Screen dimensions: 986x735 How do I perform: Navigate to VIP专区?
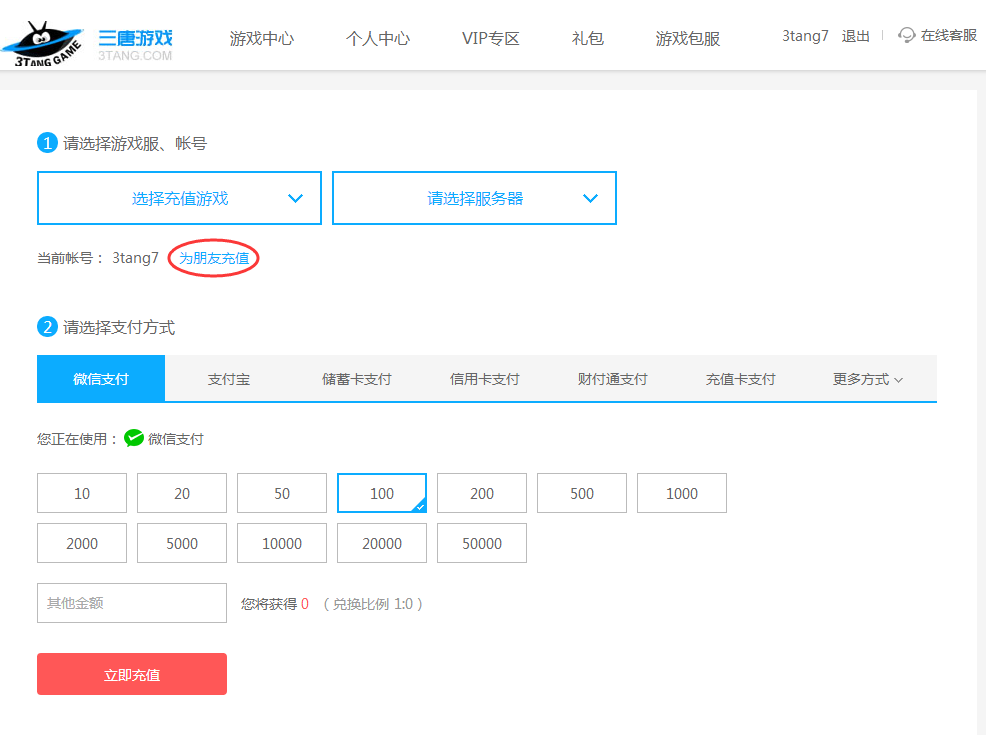click(x=490, y=38)
